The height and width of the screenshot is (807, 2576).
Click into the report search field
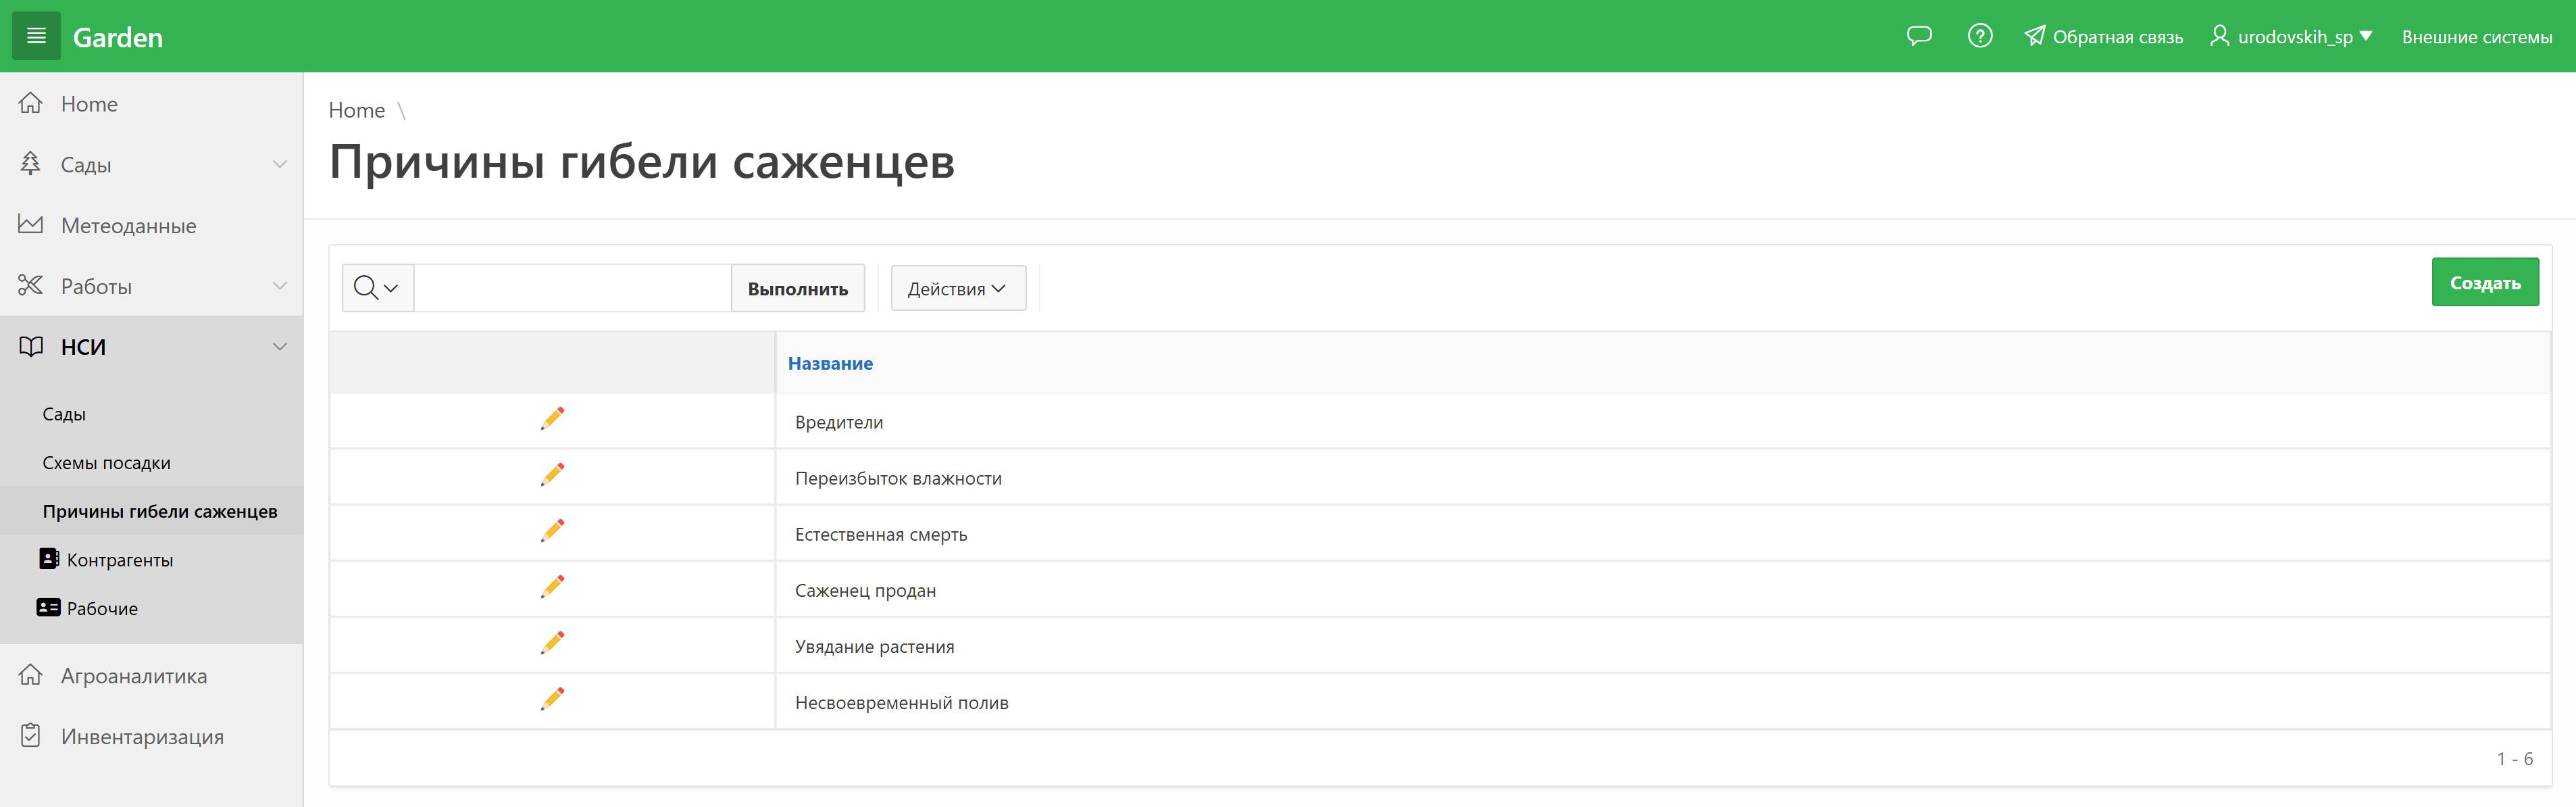point(572,288)
